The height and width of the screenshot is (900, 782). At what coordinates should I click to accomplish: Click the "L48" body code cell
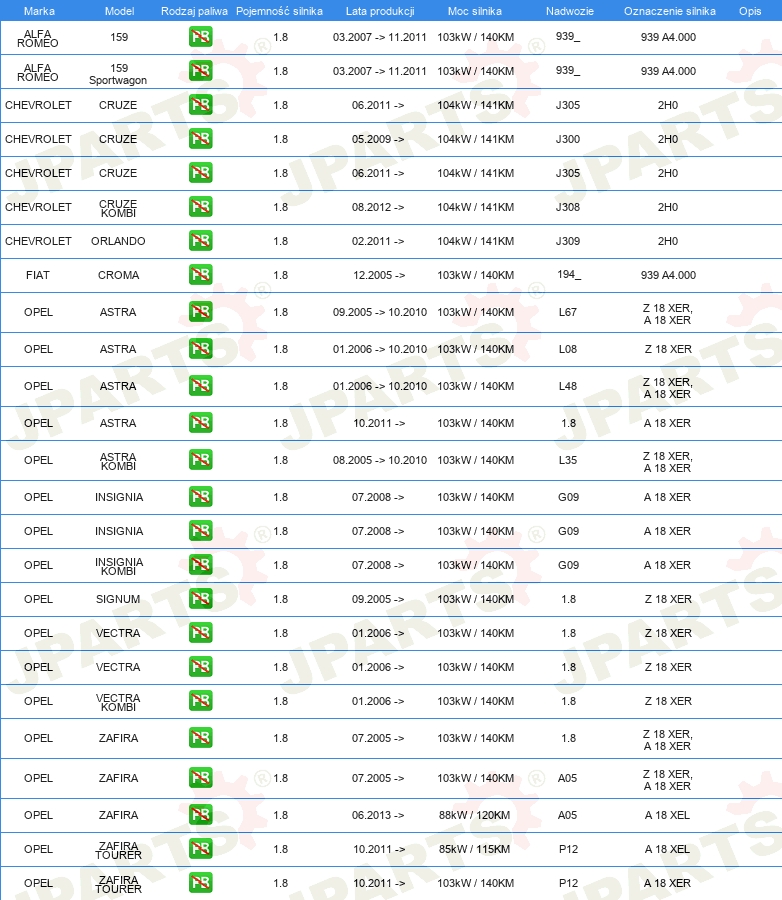coord(568,386)
